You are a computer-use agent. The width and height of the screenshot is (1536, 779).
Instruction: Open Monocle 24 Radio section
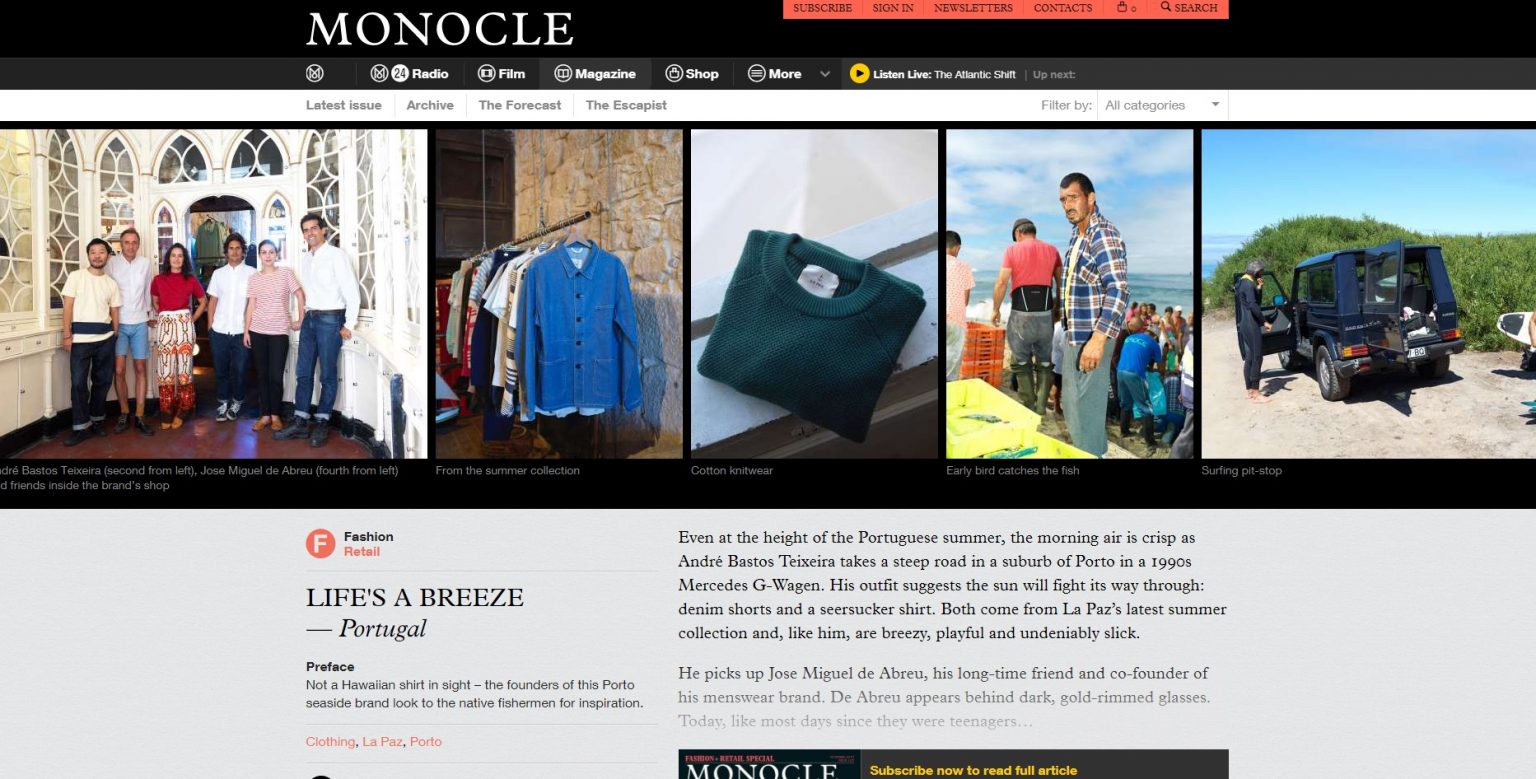(x=409, y=73)
